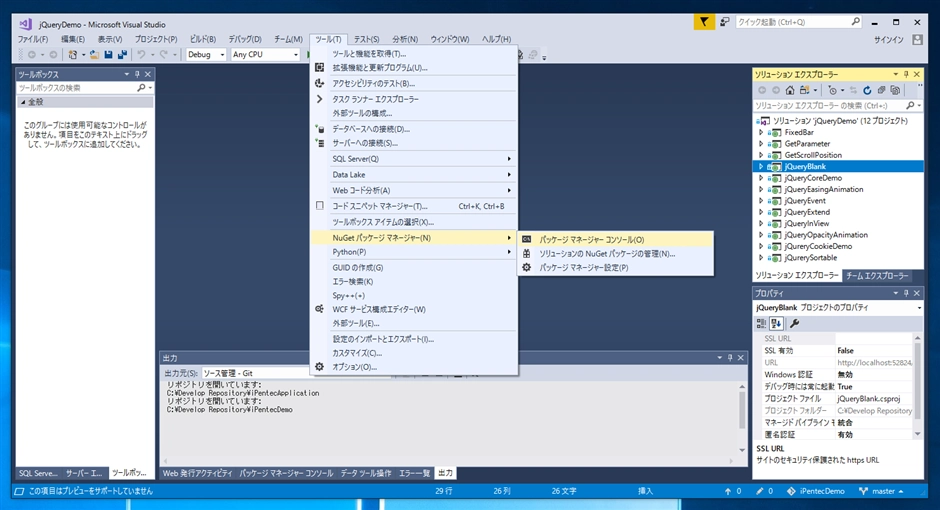Click the Undo arrow icon
This screenshot has height=510, width=940.
click(x=141, y=55)
